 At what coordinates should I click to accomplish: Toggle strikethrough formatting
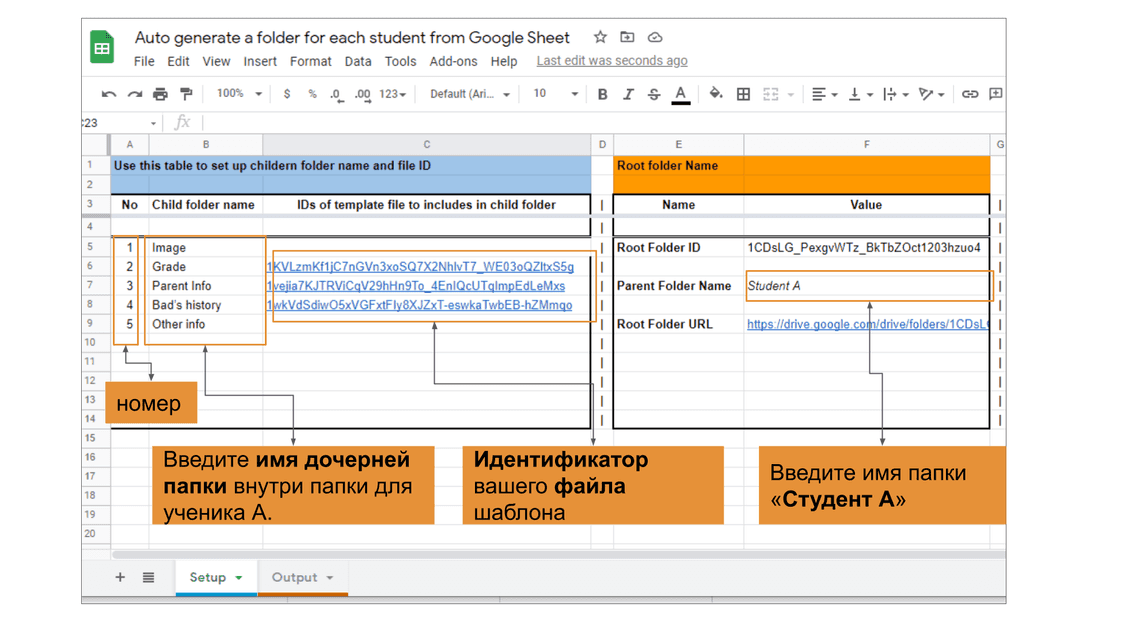pyautogui.click(x=654, y=94)
